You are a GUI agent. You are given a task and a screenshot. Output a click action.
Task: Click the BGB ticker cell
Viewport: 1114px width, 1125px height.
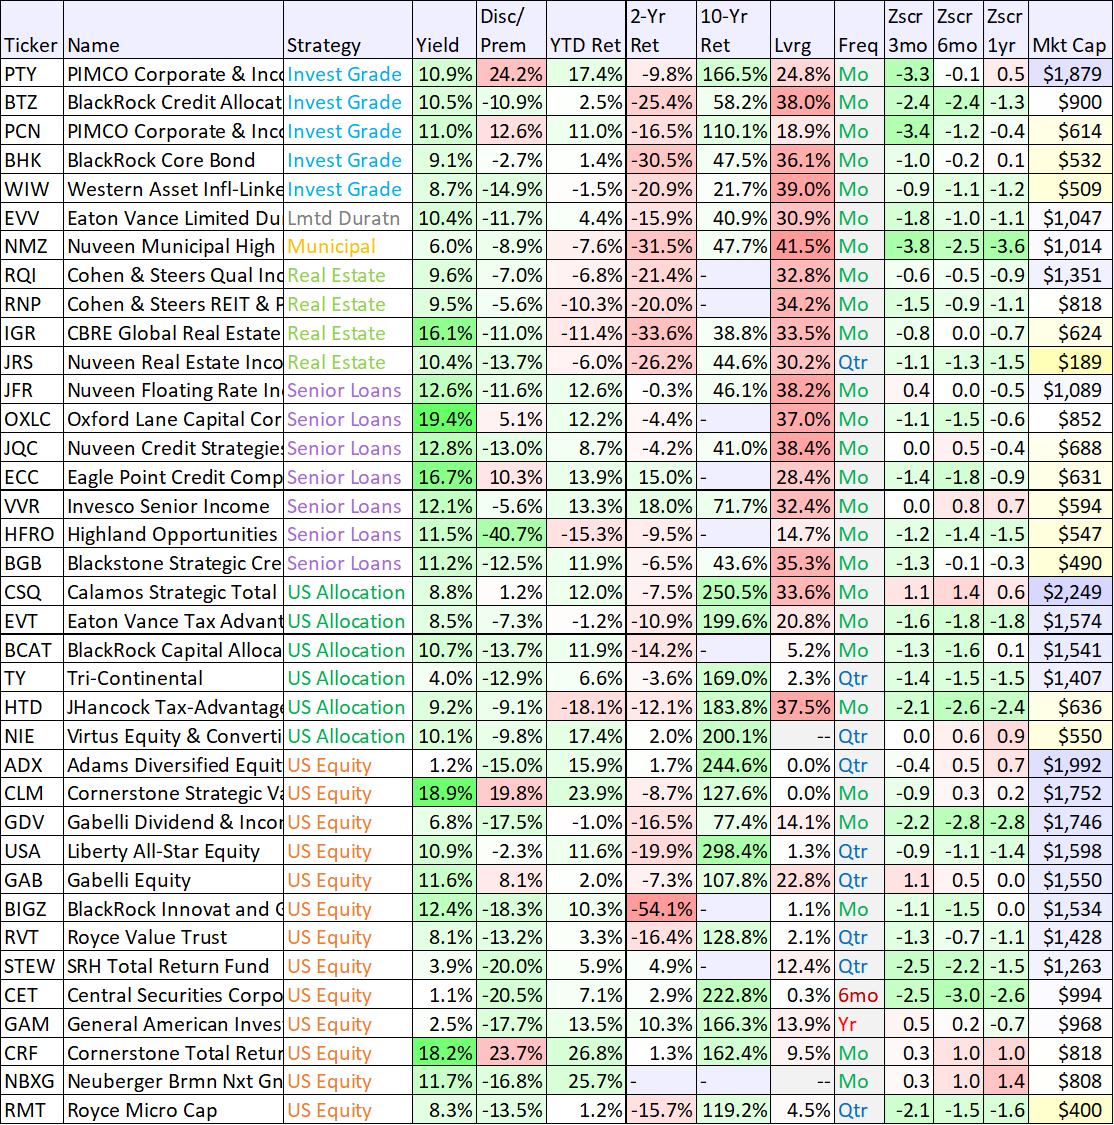(32, 563)
